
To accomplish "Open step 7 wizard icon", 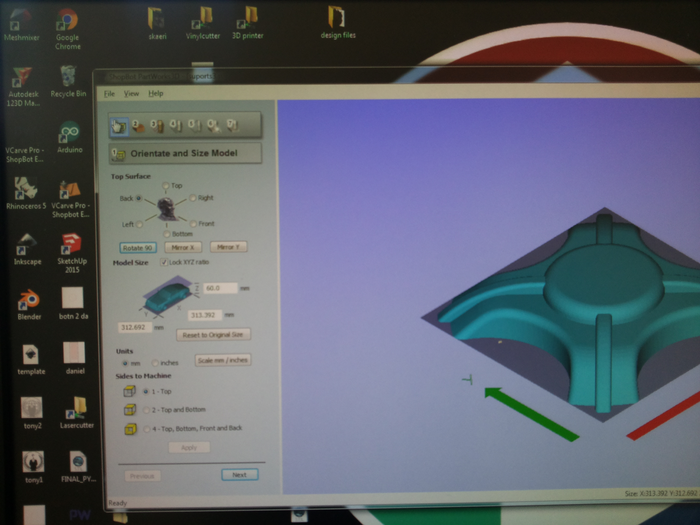I will point(232,126).
